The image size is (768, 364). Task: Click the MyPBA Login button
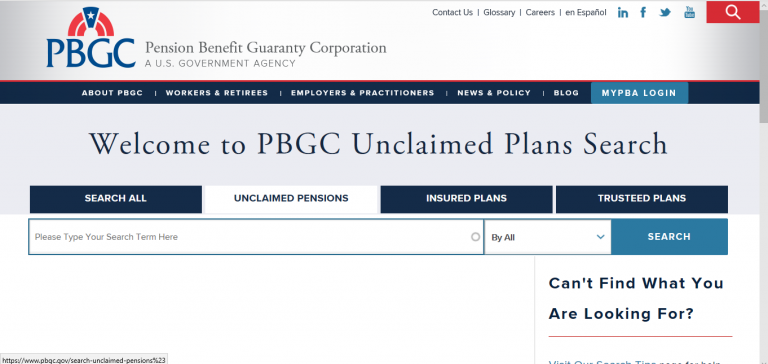(x=639, y=93)
